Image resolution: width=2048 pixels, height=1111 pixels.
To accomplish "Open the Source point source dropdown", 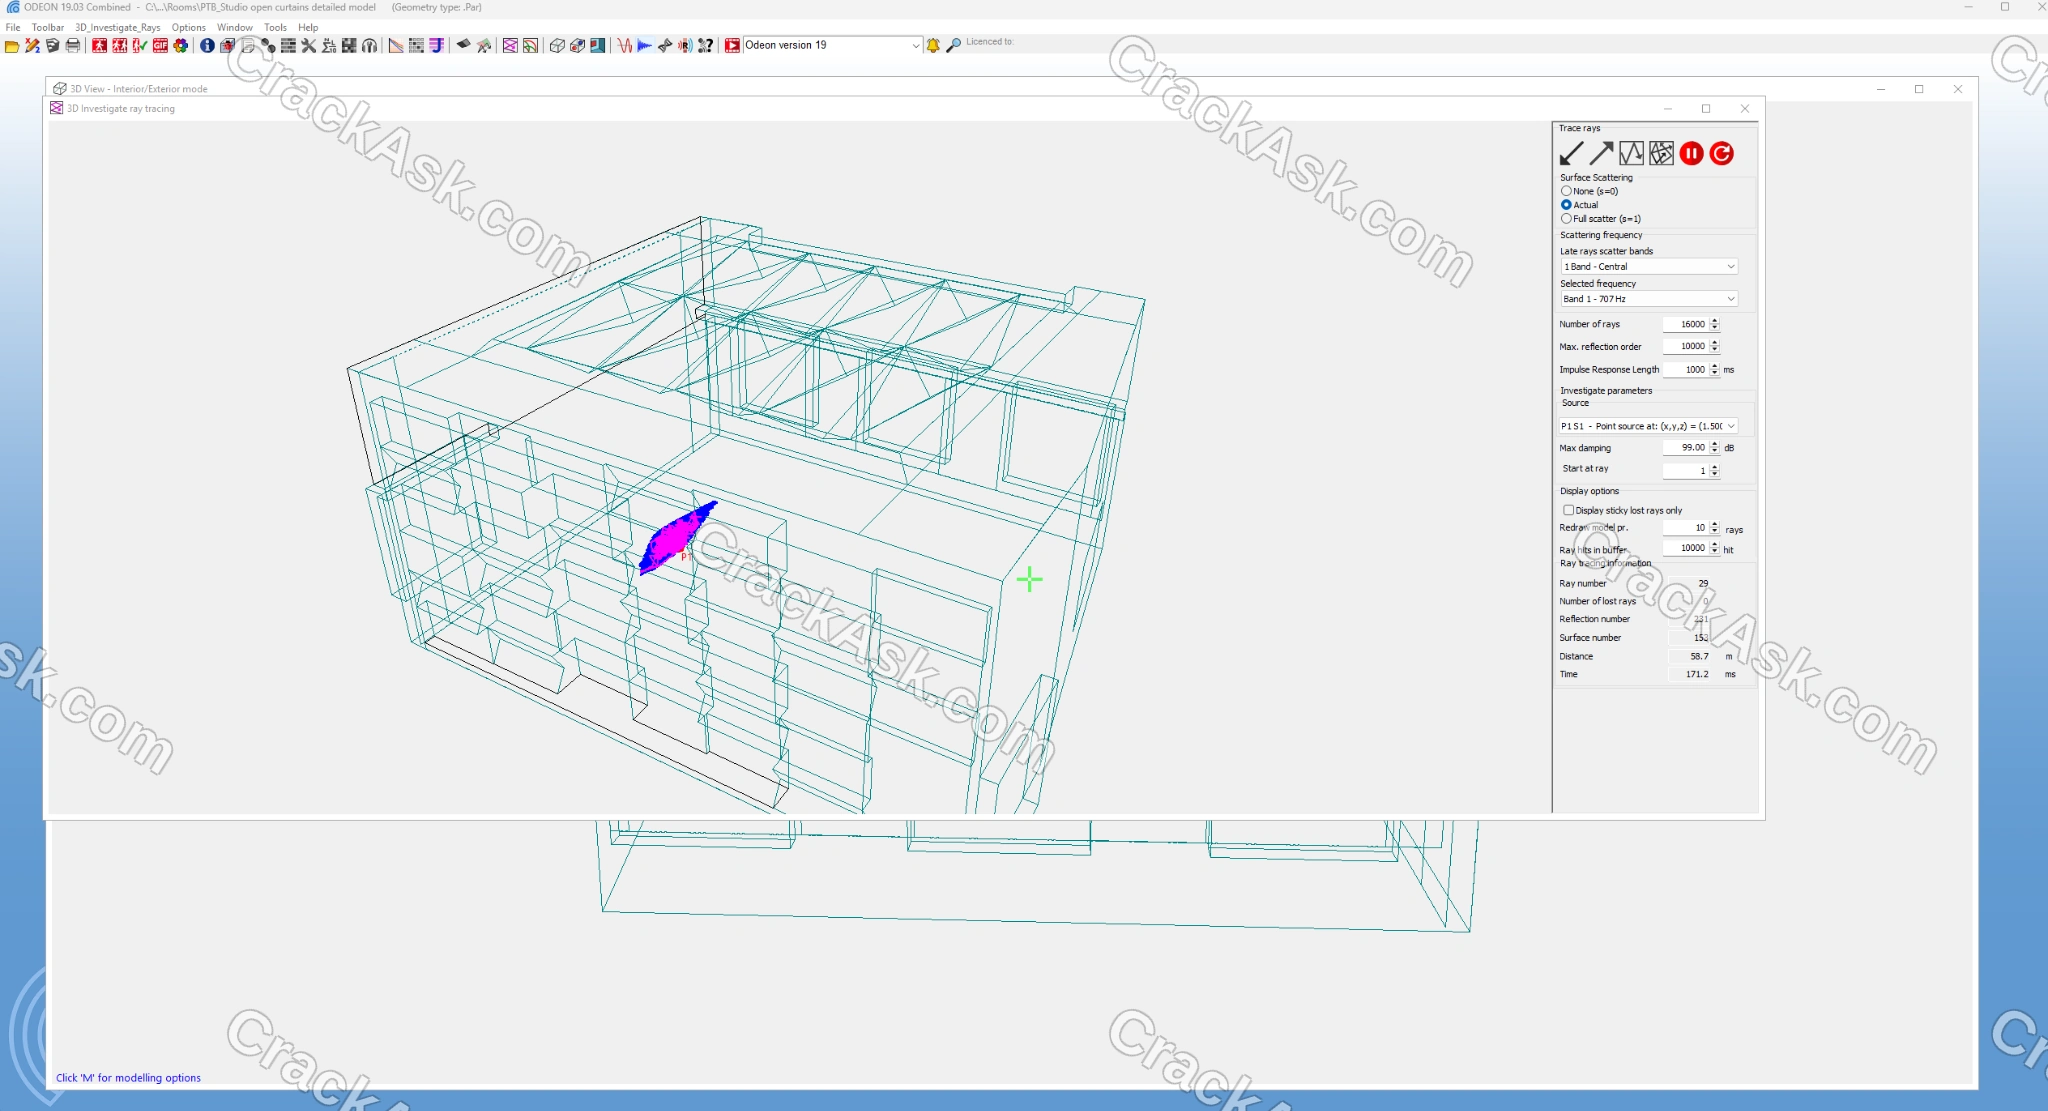I will pyautogui.click(x=1649, y=426).
